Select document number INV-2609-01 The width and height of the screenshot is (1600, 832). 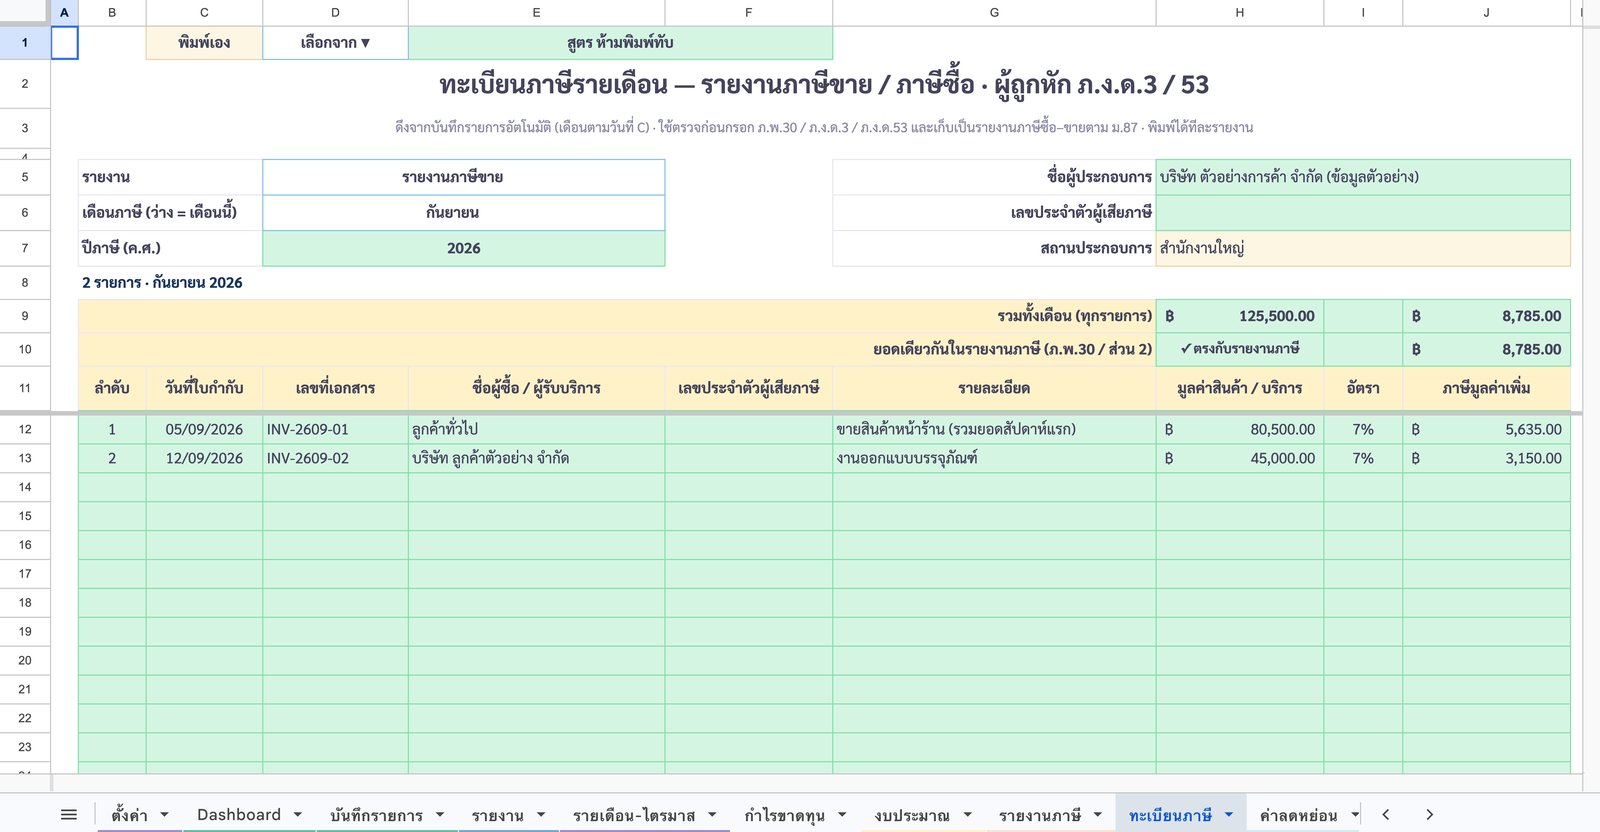coord(335,429)
